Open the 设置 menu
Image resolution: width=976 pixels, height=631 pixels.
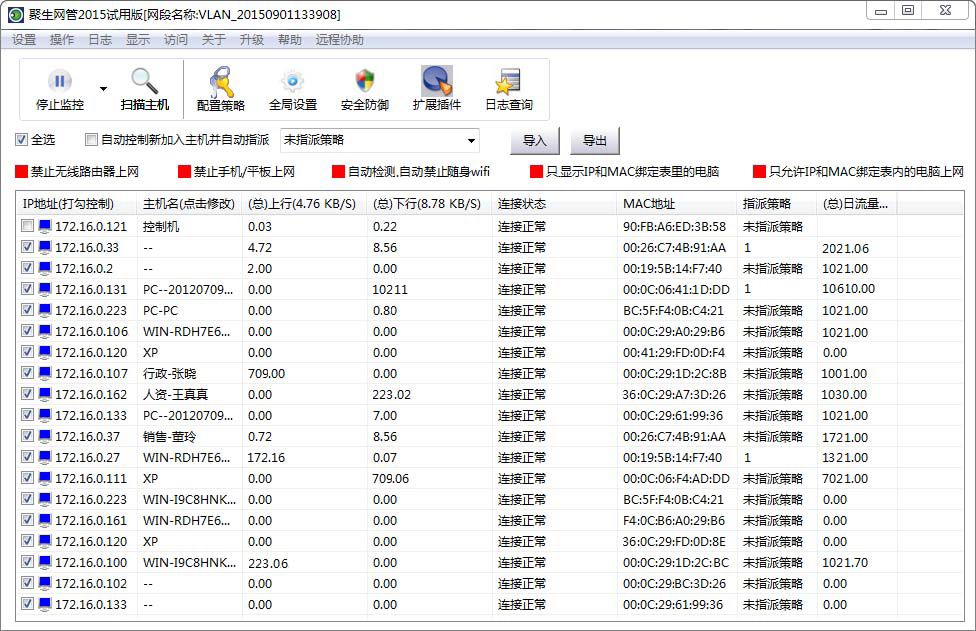22,40
